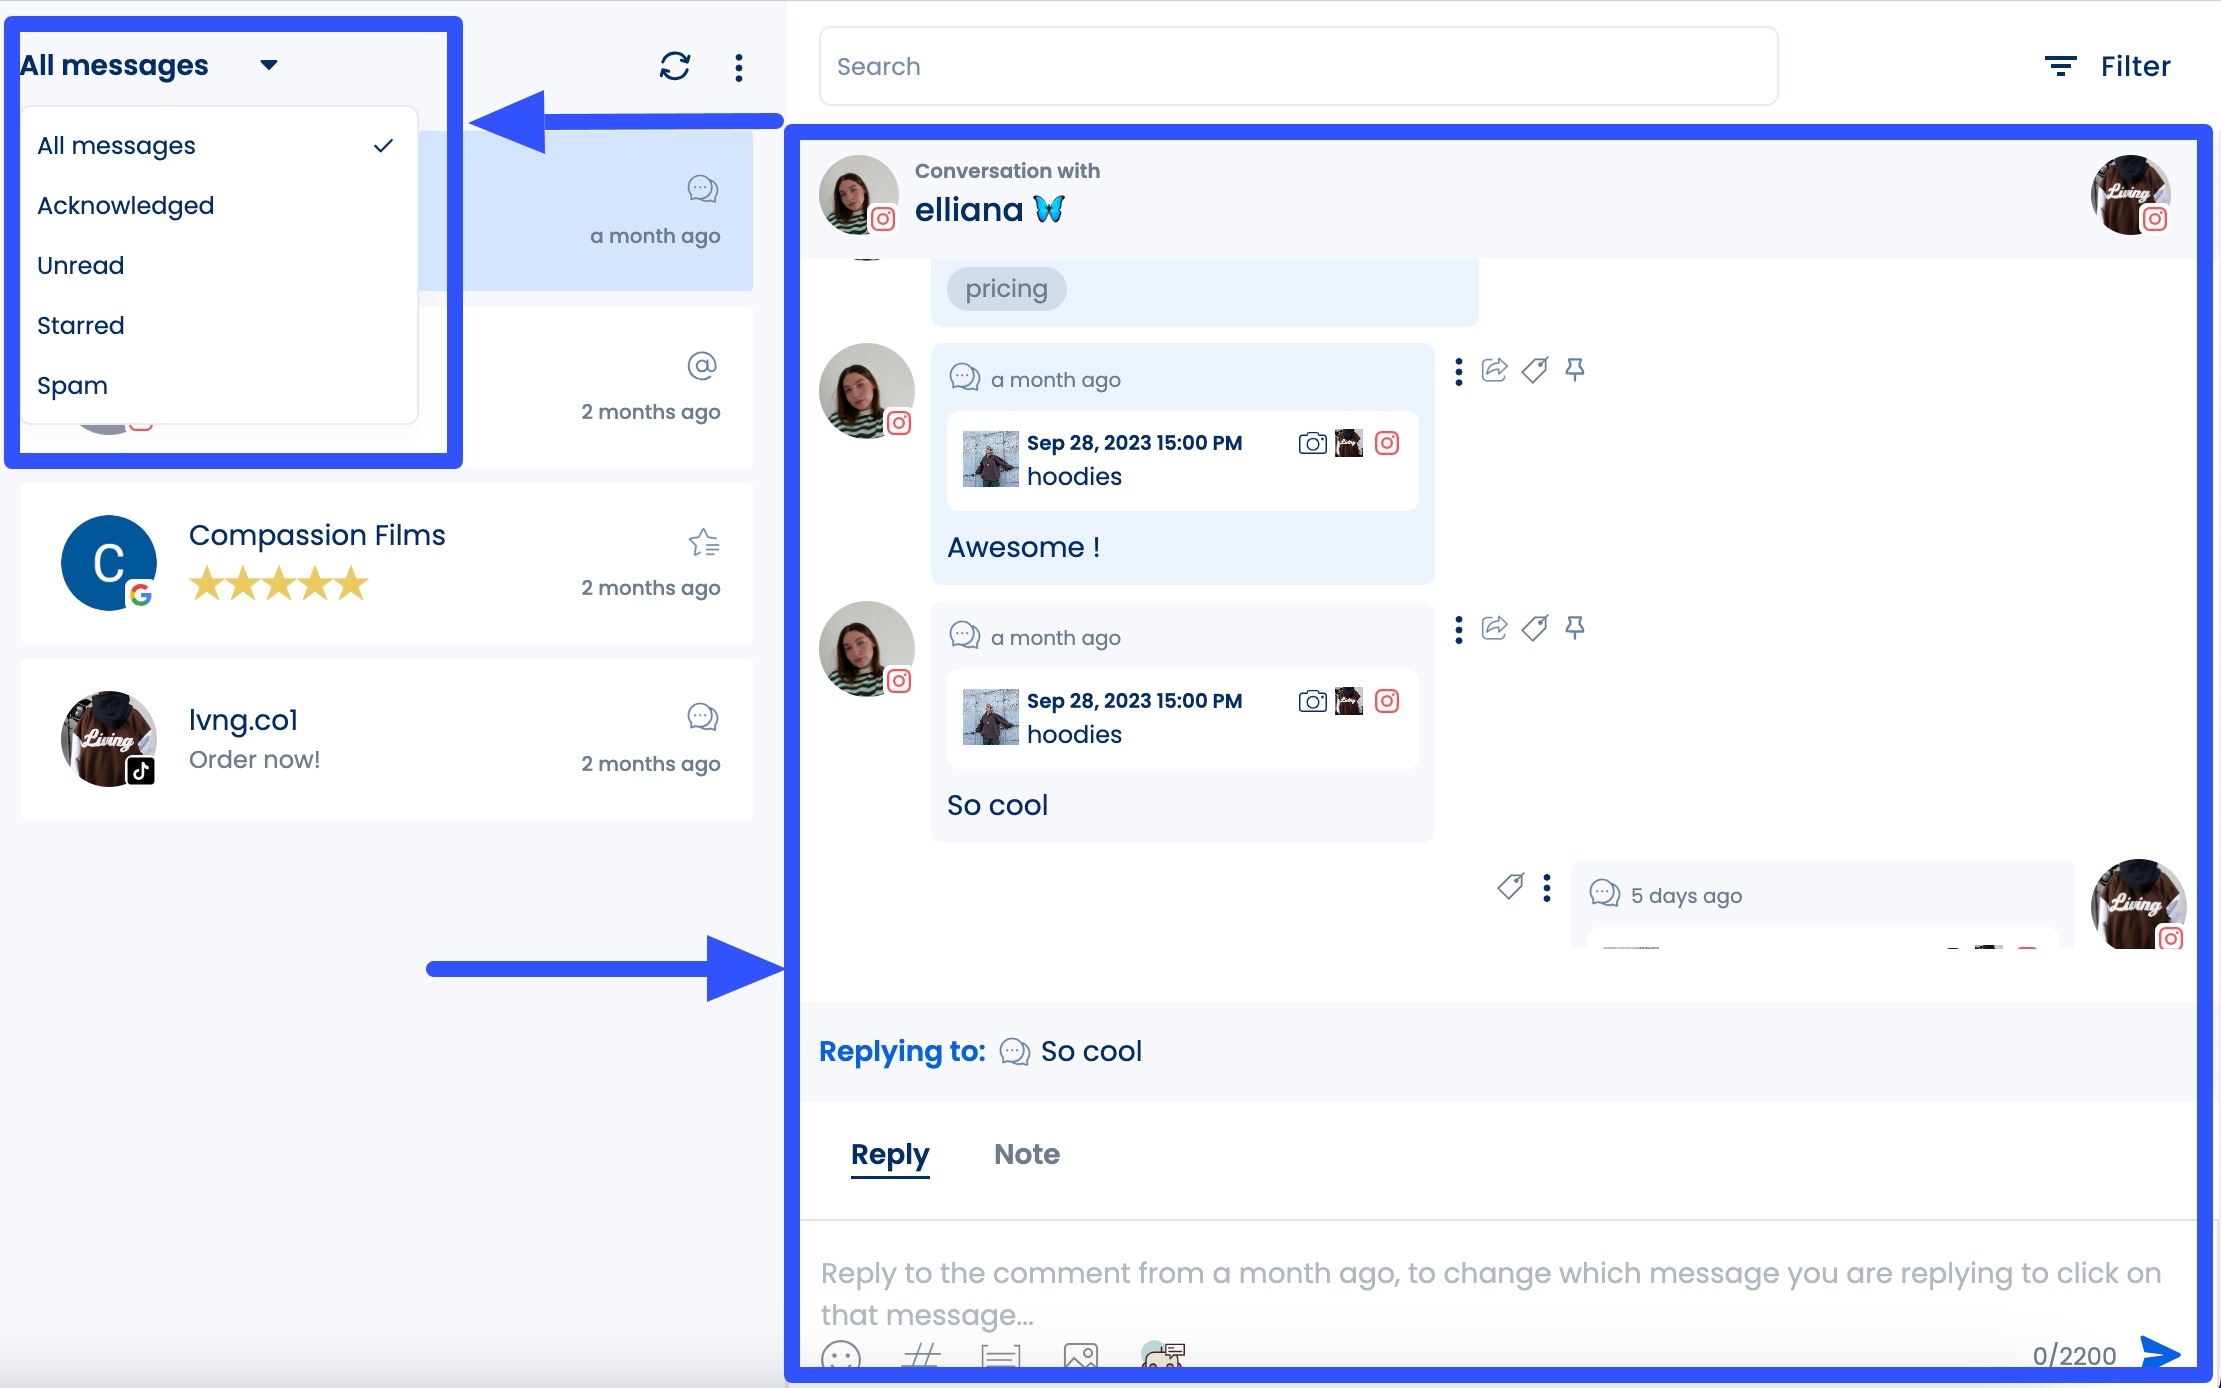Viewport: 2221px width, 1388px height.
Task: Switch to the Note tab
Action: click(x=1026, y=1154)
